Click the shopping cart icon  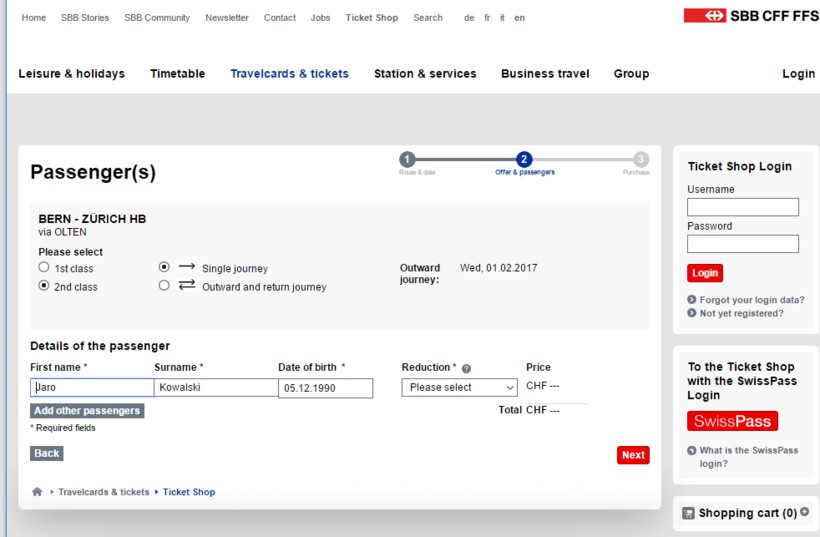[x=688, y=513]
